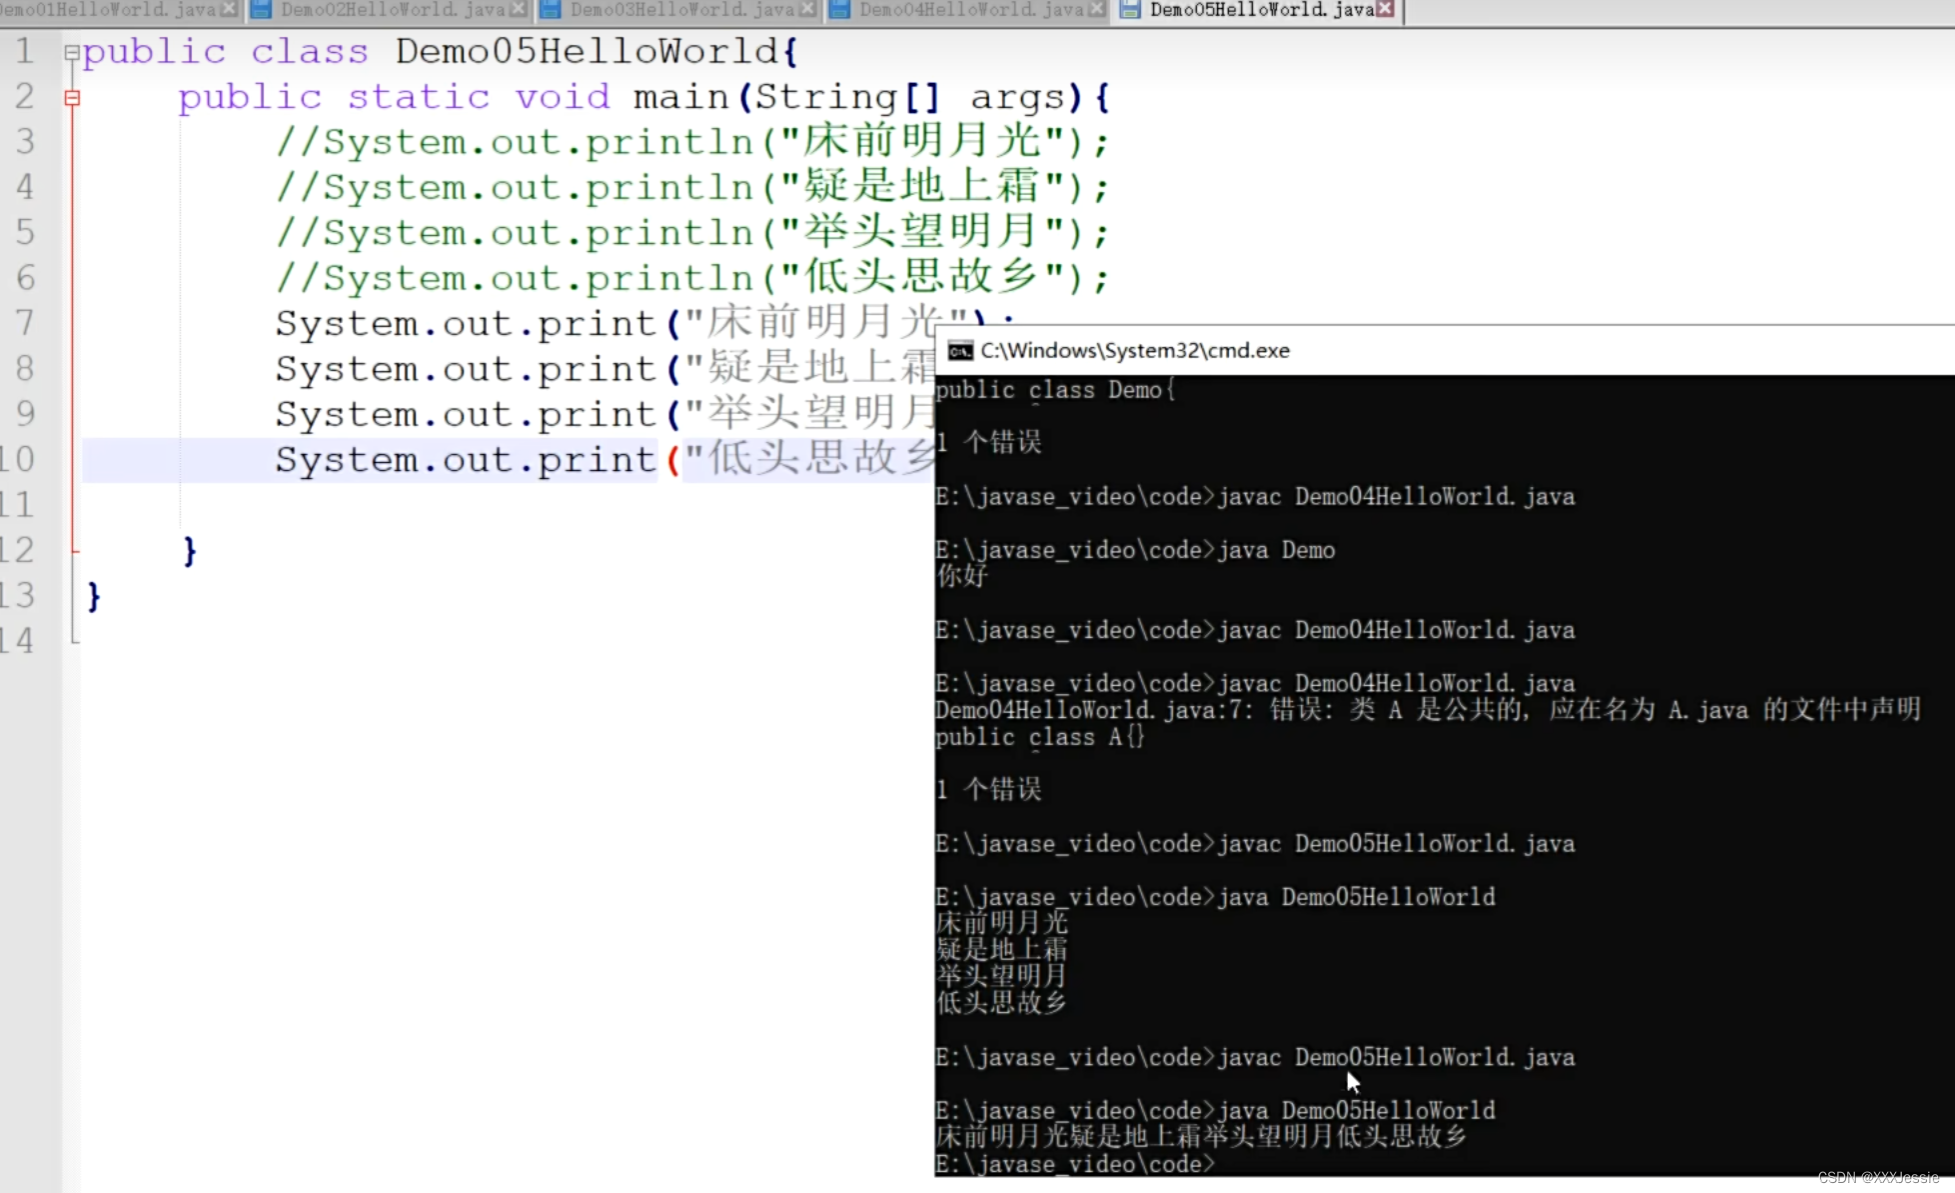Click the commented println "疑是地上霜" line
Screen dimensions: 1955x1193
(692, 186)
